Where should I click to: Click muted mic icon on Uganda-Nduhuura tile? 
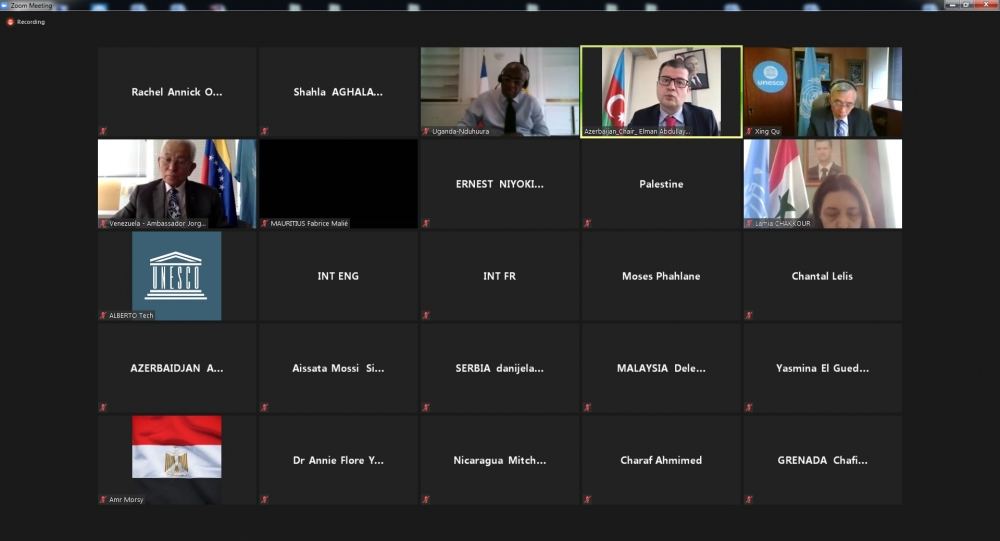click(426, 131)
